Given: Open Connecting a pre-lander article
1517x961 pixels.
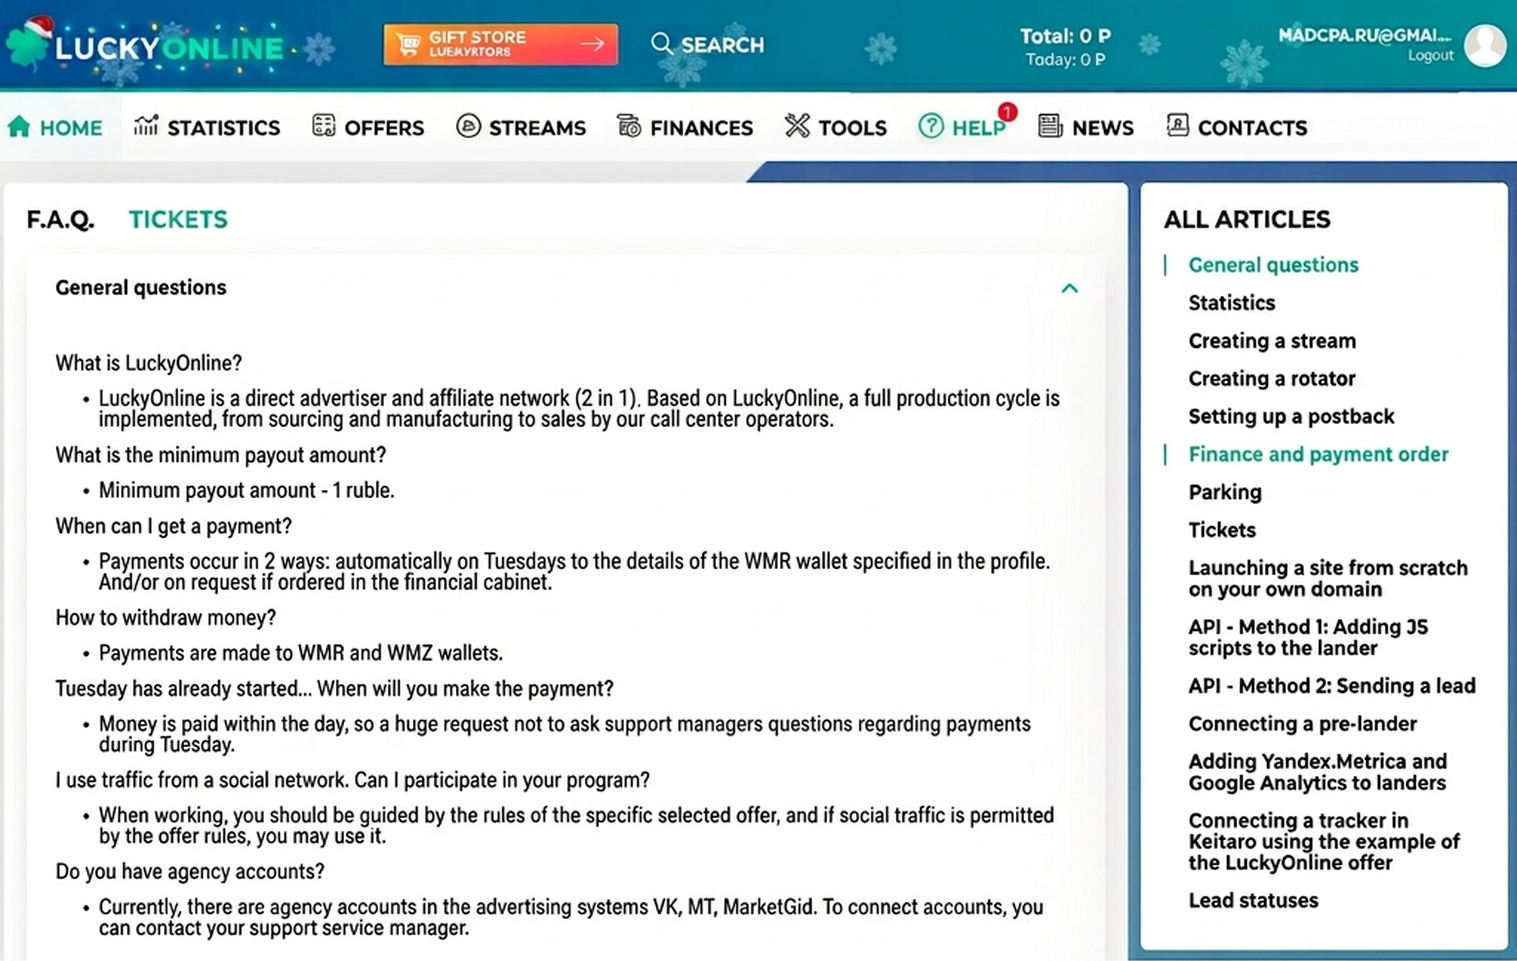Looking at the screenshot, I should [x=1302, y=724].
